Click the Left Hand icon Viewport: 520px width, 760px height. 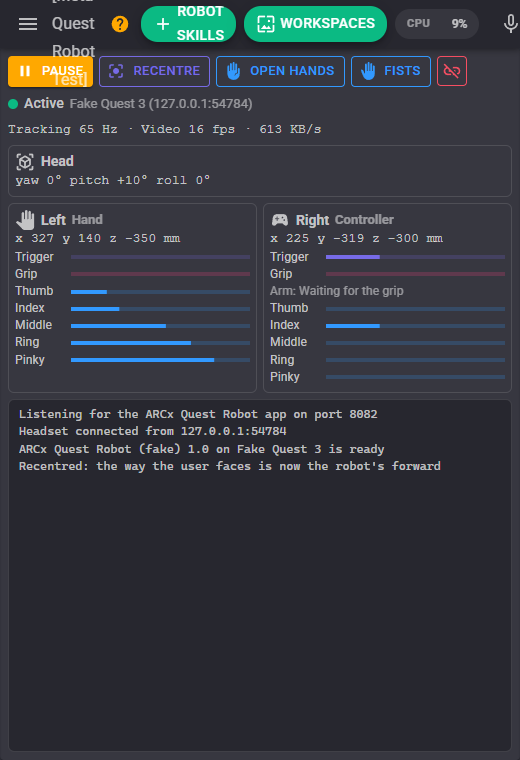click(x=25, y=220)
